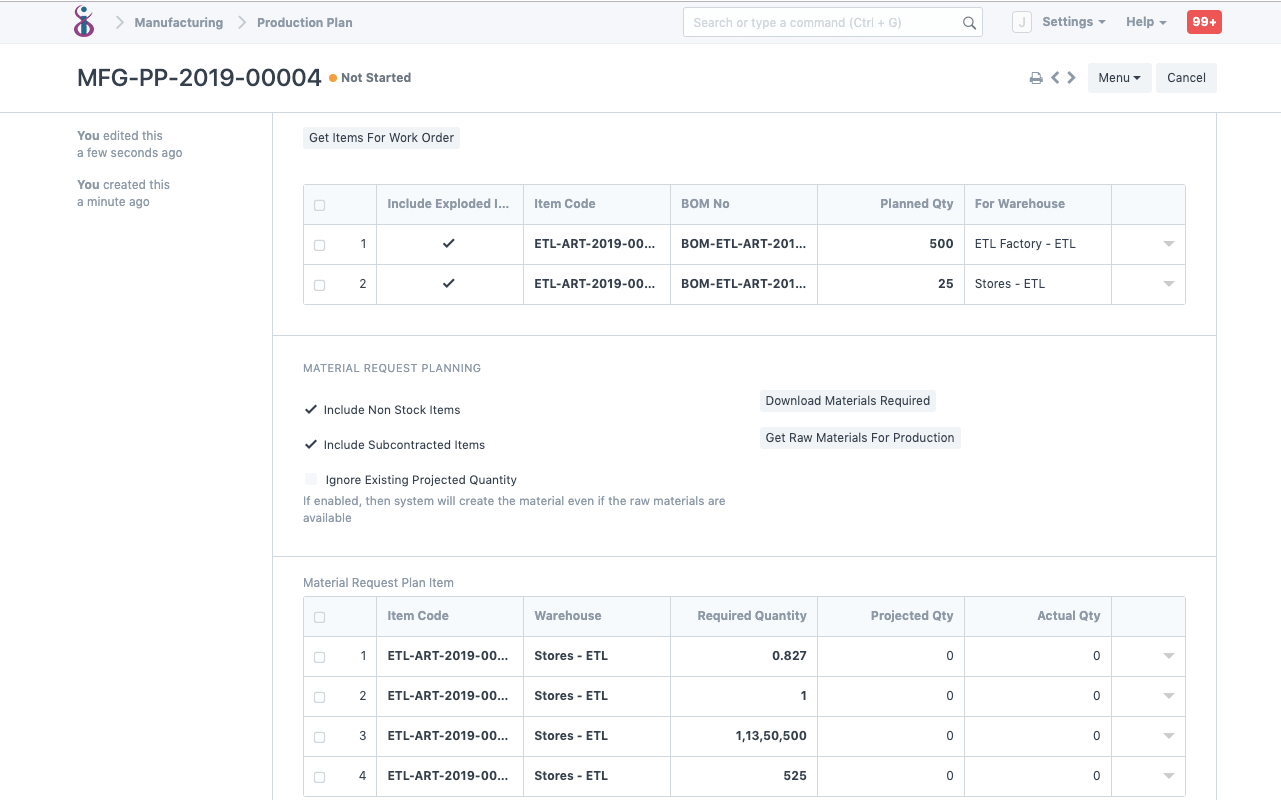The width and height of the screenshot is (1281, 800).
Task: Open the J user avatar
Action: (1022, 21)
